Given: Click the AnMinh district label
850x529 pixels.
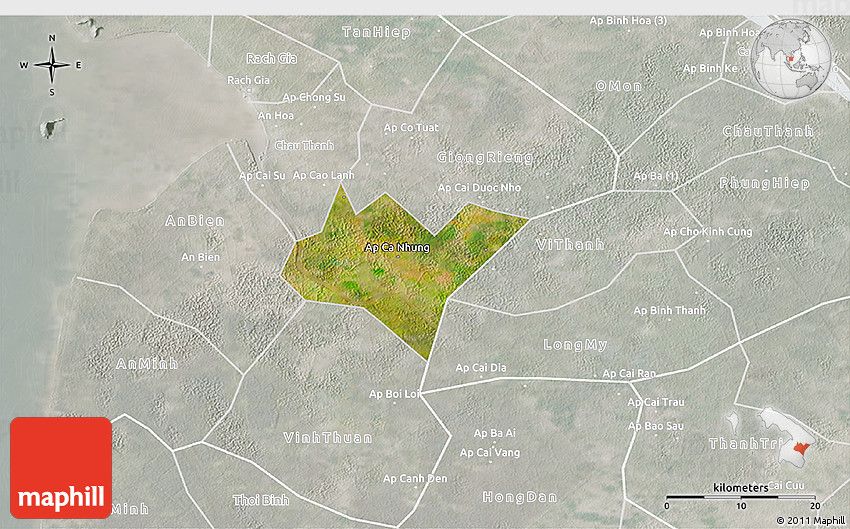Looking at the screenshot, I should (147, 364).
